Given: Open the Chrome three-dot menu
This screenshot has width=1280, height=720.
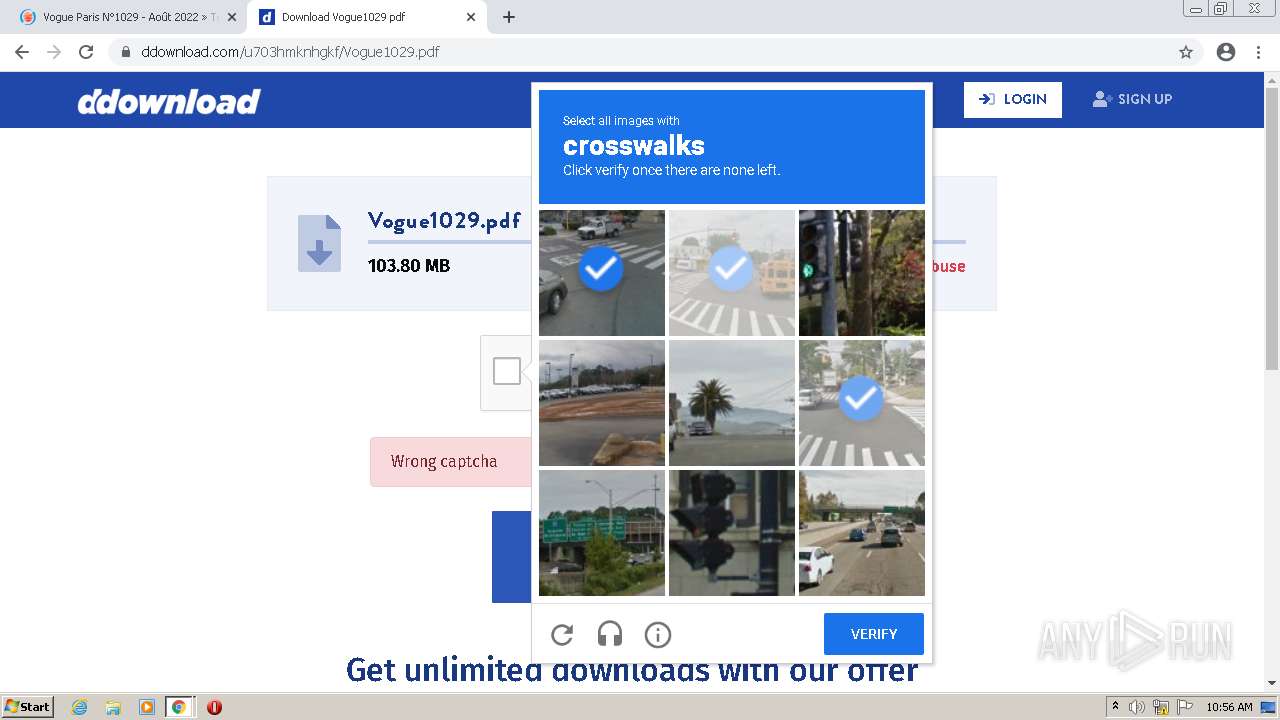Looking at the screenshot, I should pos(1259,52).
